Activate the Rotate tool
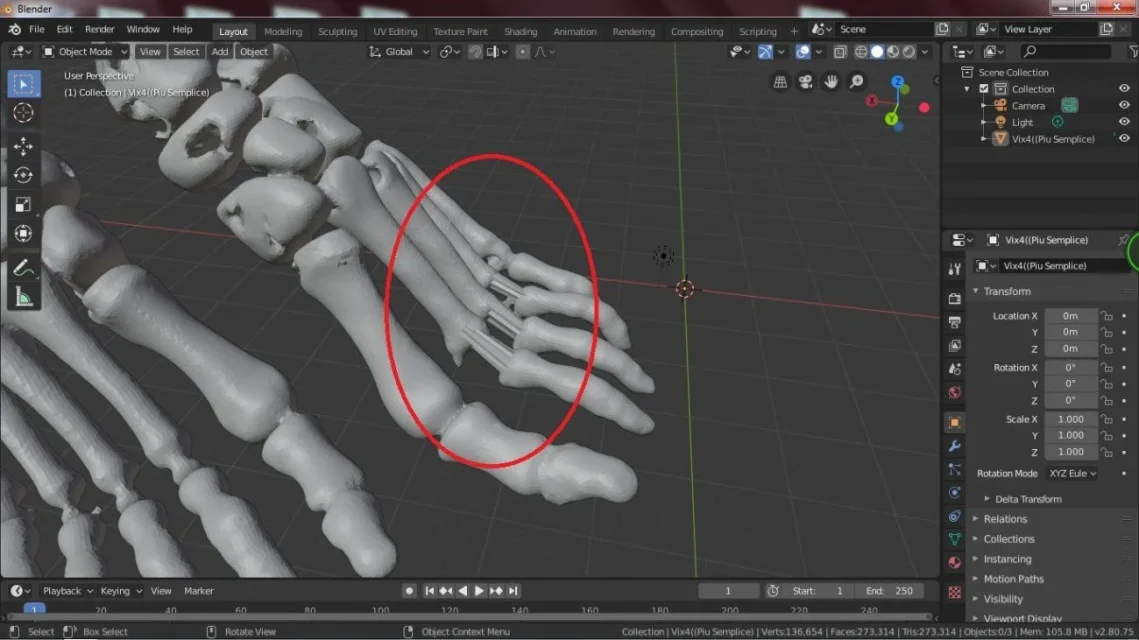The image size is (1139, 640). point(23,175)
